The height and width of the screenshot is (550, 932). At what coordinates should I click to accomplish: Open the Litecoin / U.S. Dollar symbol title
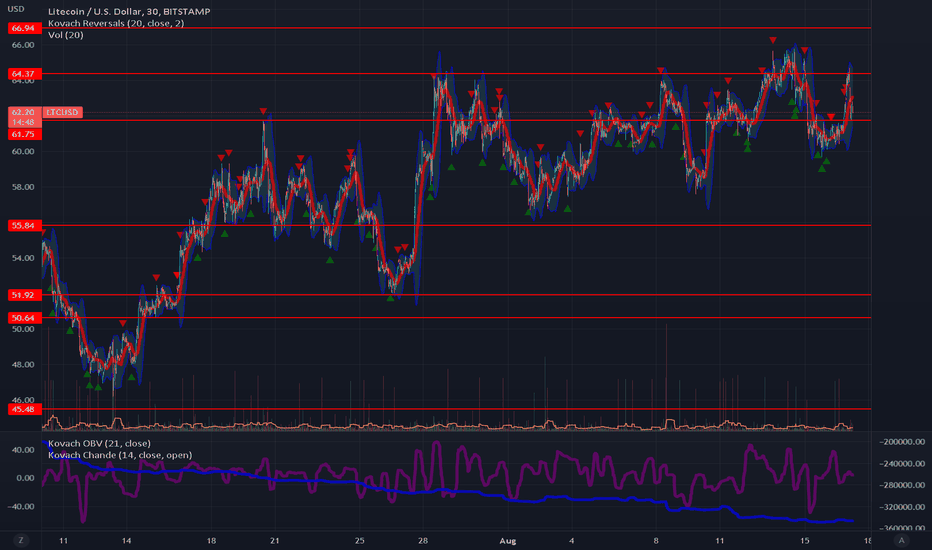[x=129, y=11]
